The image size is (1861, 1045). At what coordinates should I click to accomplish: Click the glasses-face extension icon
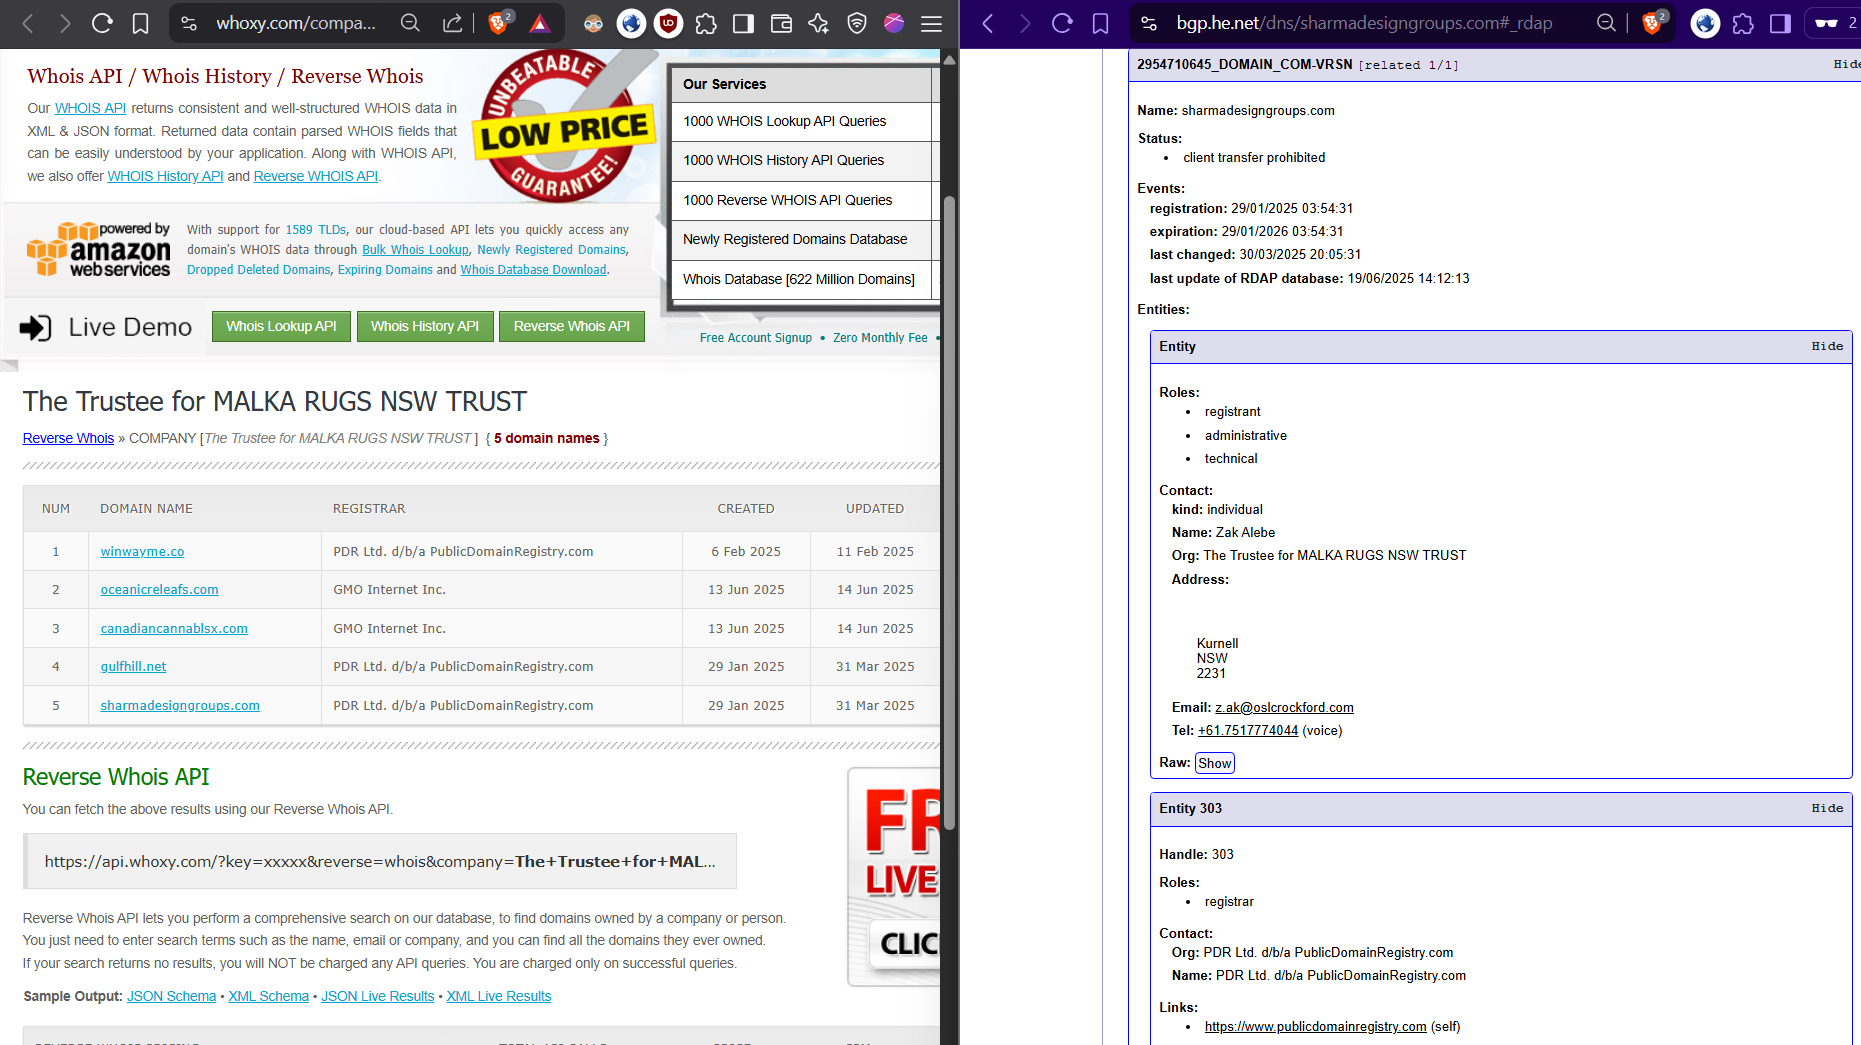(594, 23)
